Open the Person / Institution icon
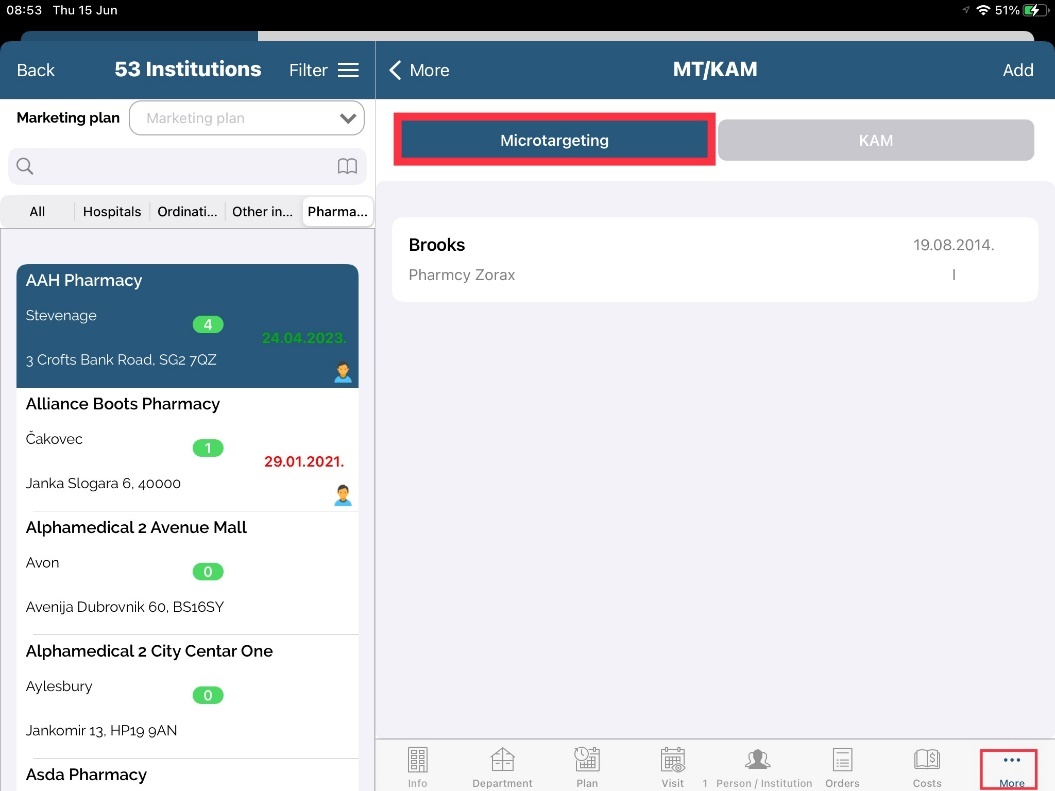Image resolution: width=1055 pixels, height=791 pixels. [757, 761]
